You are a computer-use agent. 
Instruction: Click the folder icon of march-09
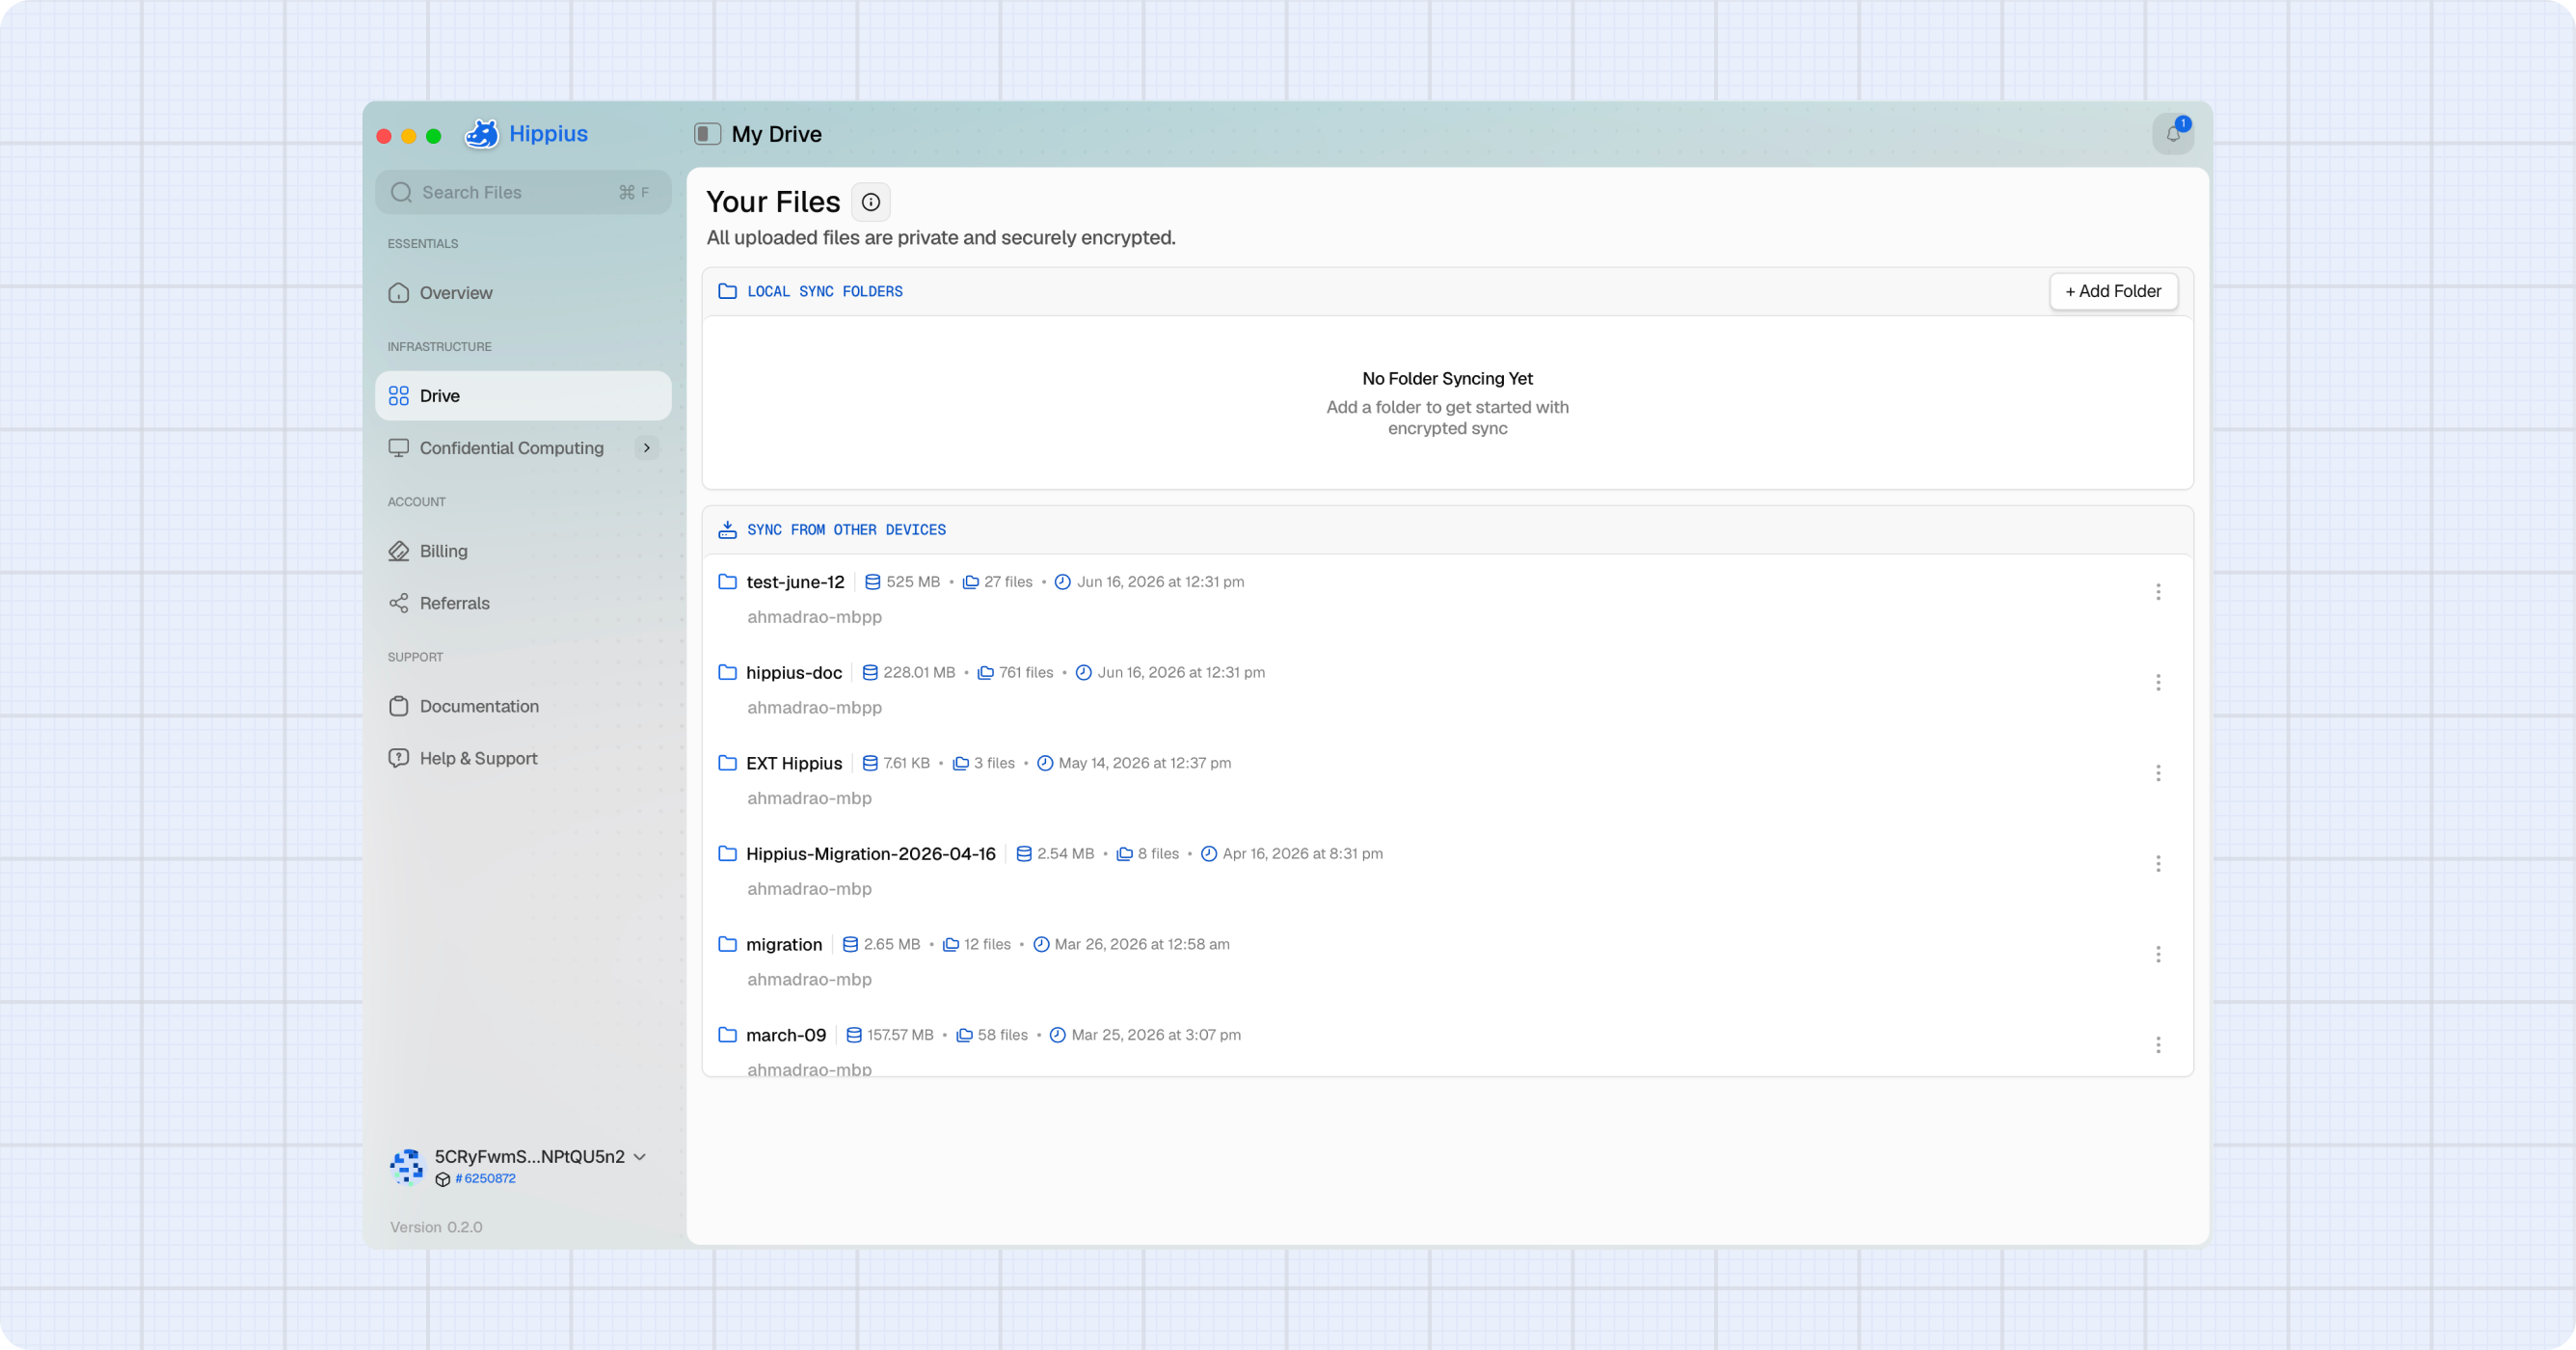(727, 1035)
